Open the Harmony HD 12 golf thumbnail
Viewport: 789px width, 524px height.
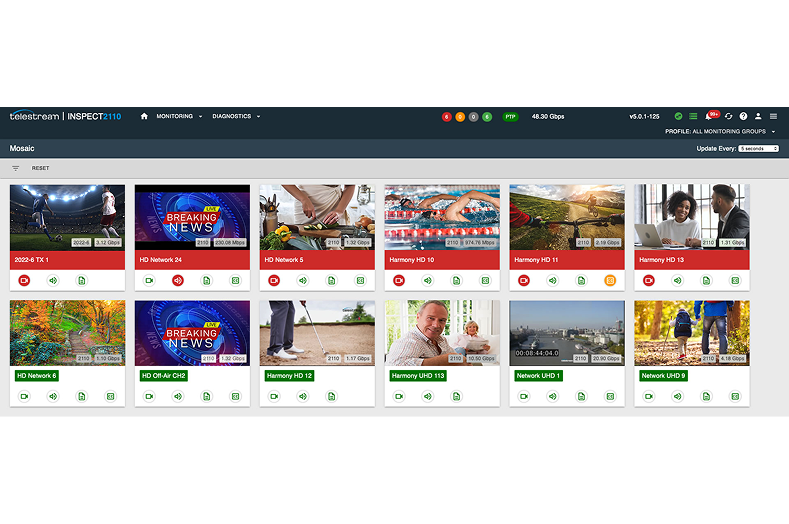click(x=317, y=333)
